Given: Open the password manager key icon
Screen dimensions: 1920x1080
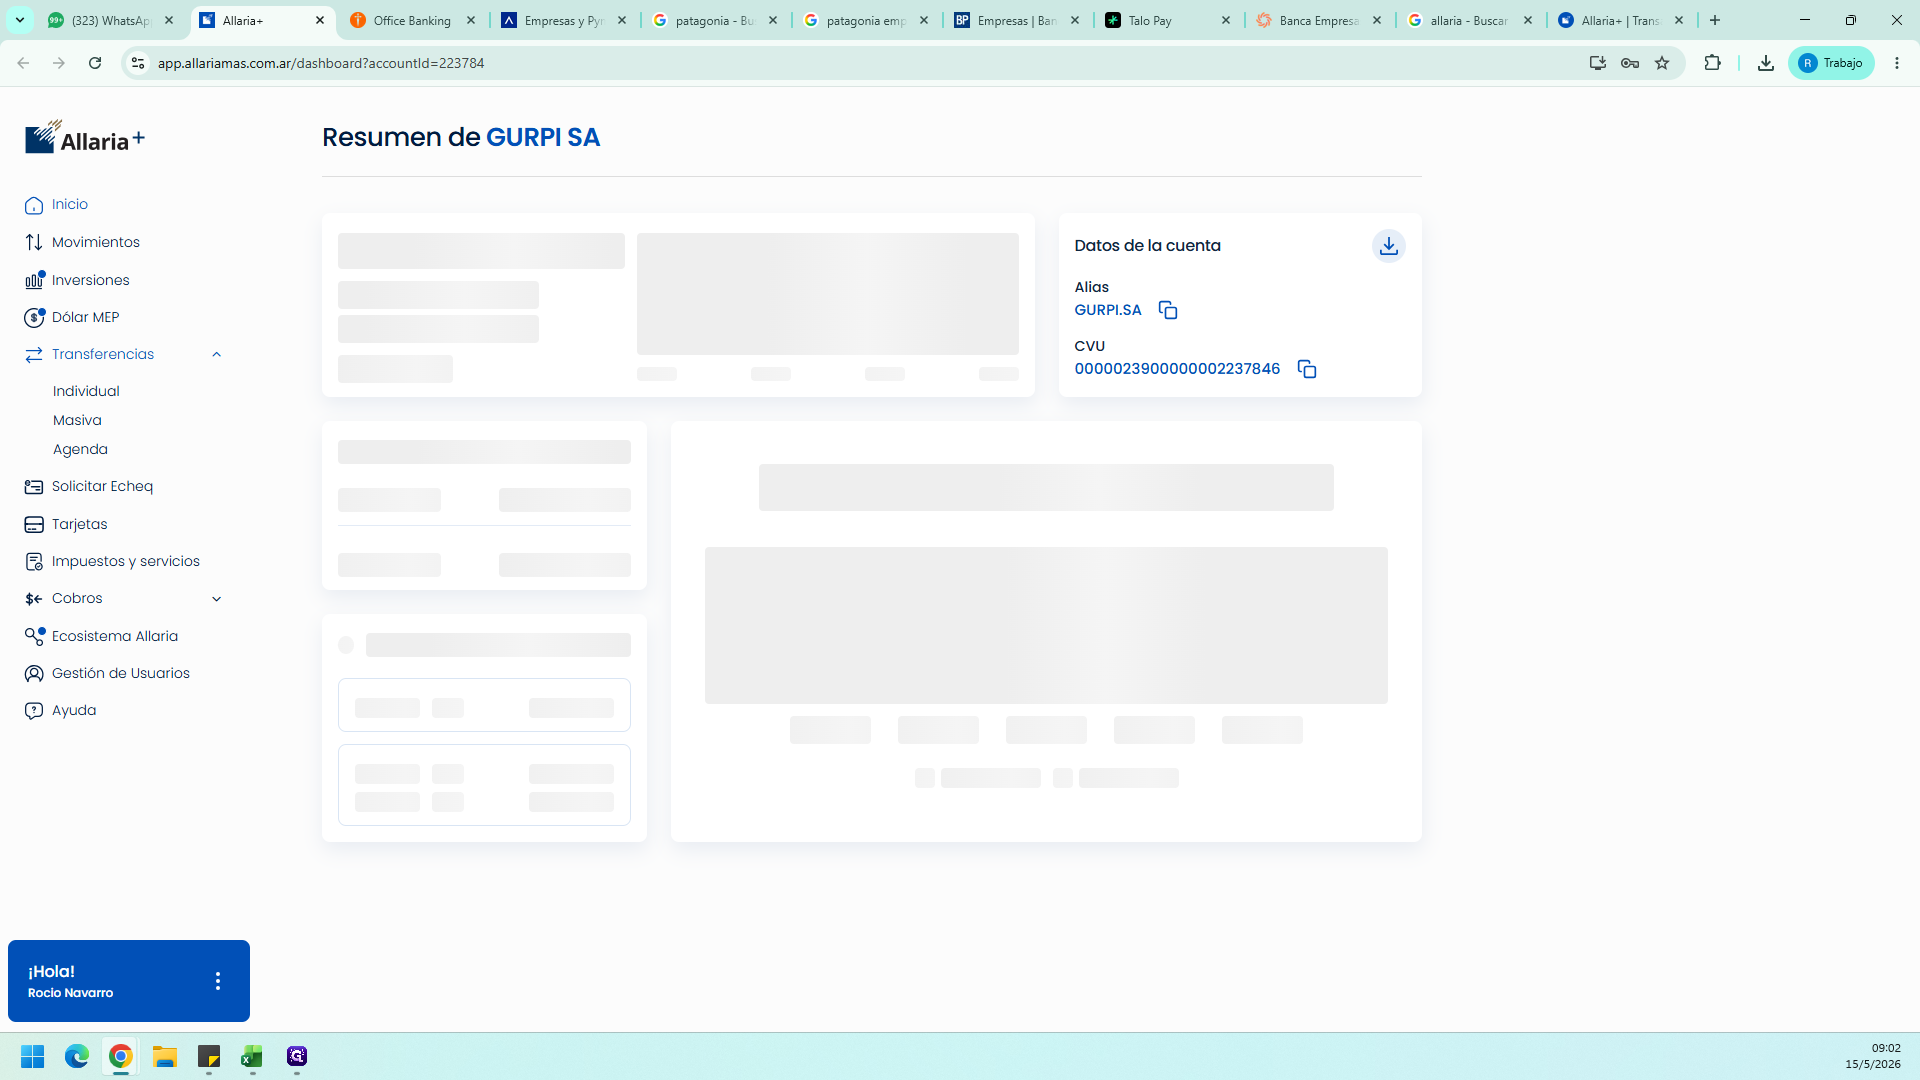Looking at the screenshot, I should tap(1630, 63).
